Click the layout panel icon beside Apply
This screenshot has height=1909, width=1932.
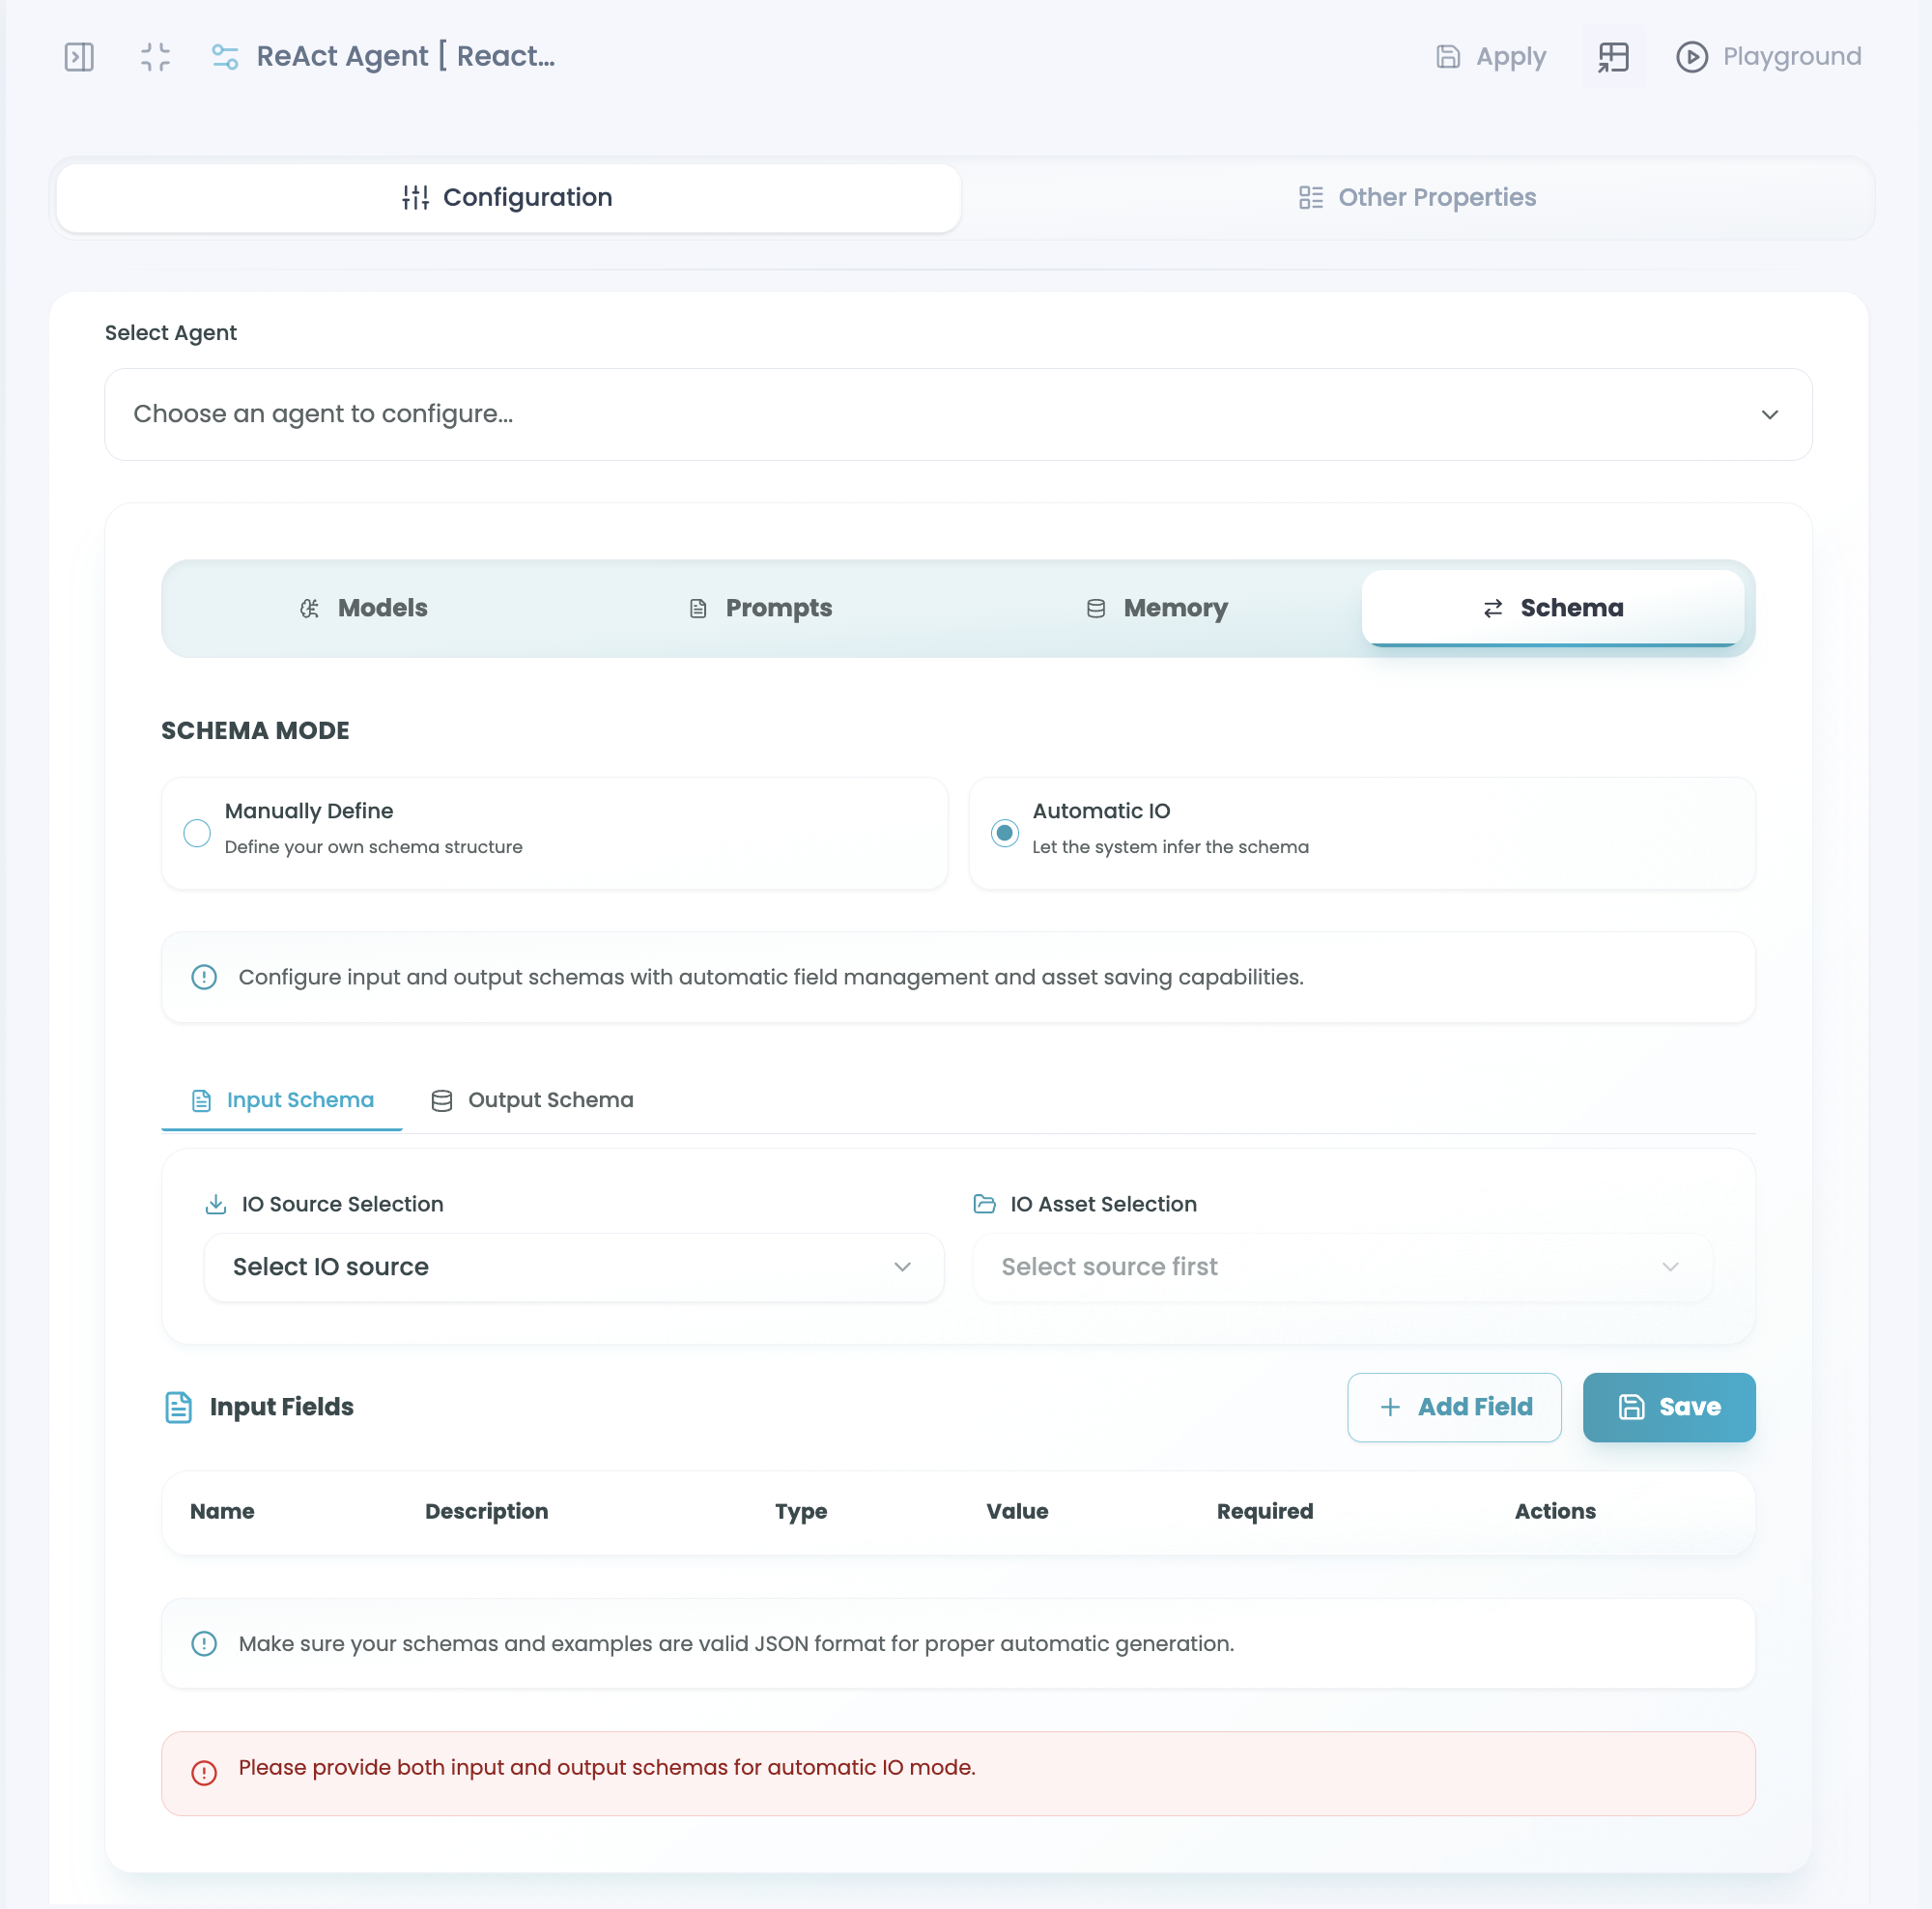1613,57
